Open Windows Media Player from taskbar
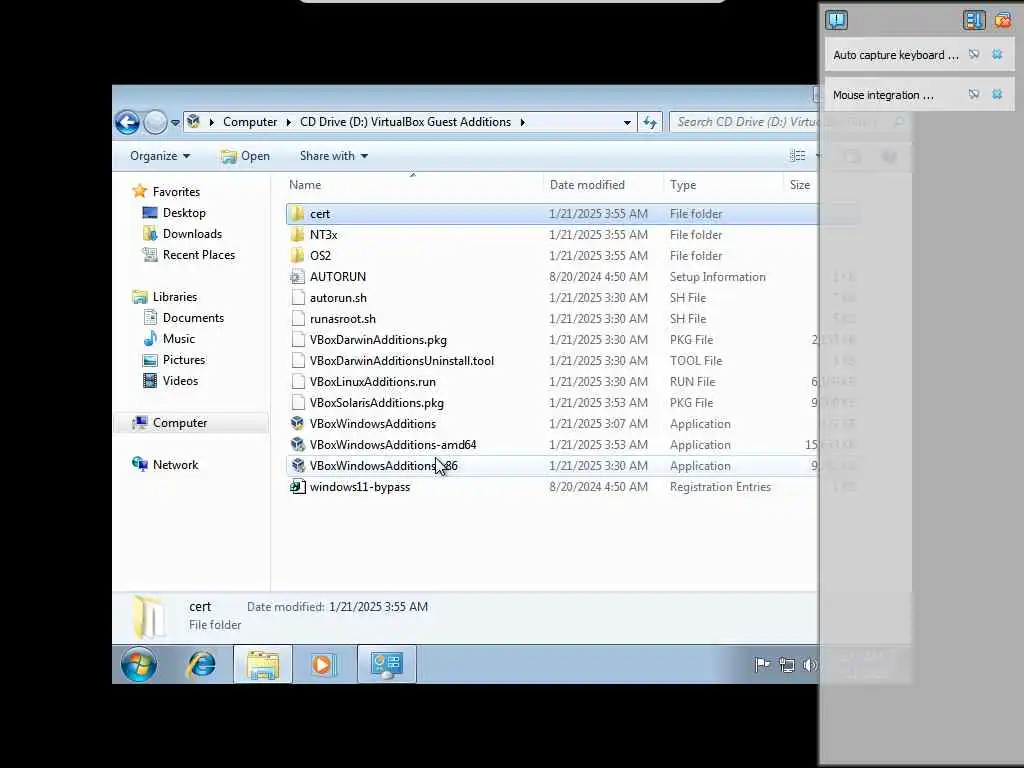Image resolution: width=1024 pixels, height=768 pixels. pos(324,664)
